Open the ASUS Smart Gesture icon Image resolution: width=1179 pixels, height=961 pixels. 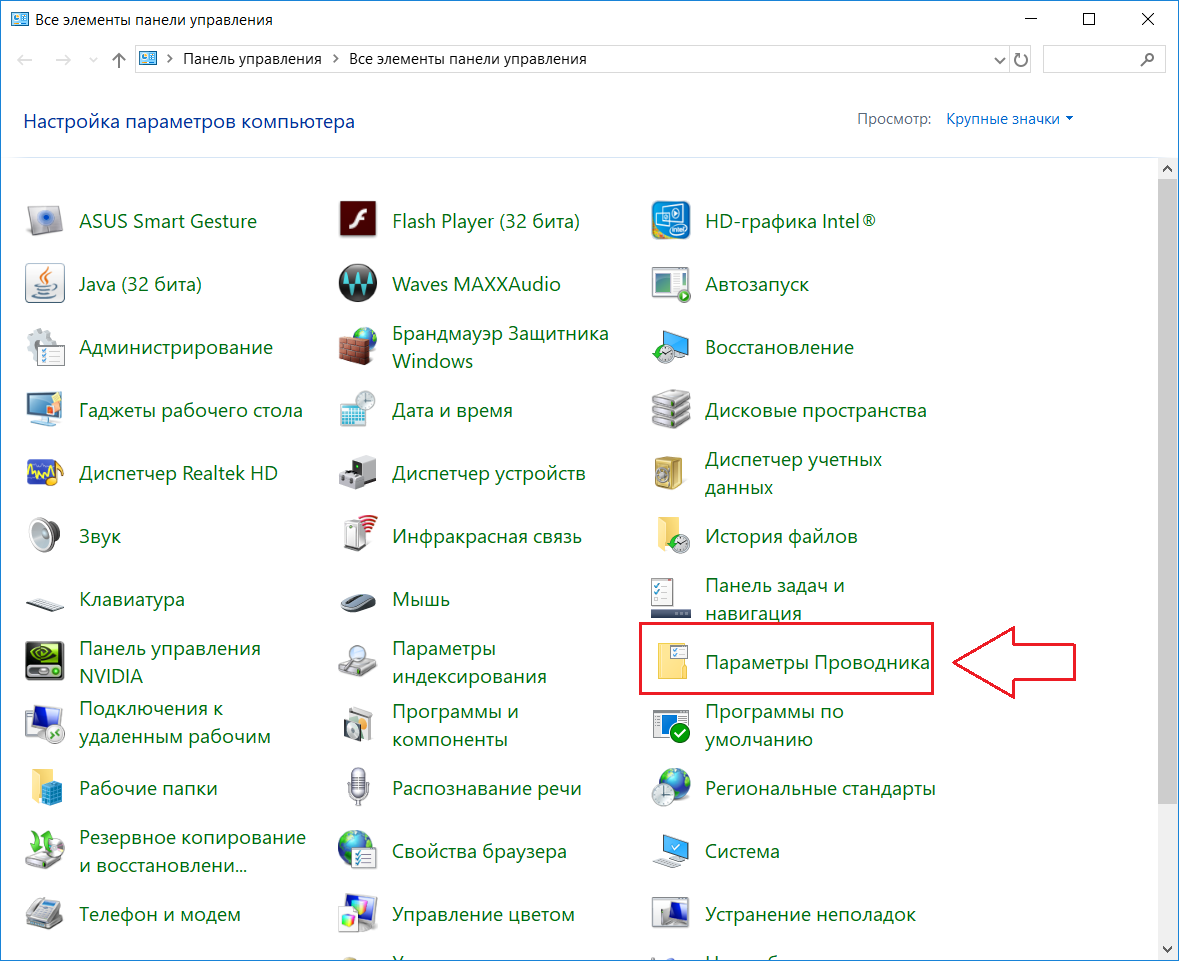45,221
